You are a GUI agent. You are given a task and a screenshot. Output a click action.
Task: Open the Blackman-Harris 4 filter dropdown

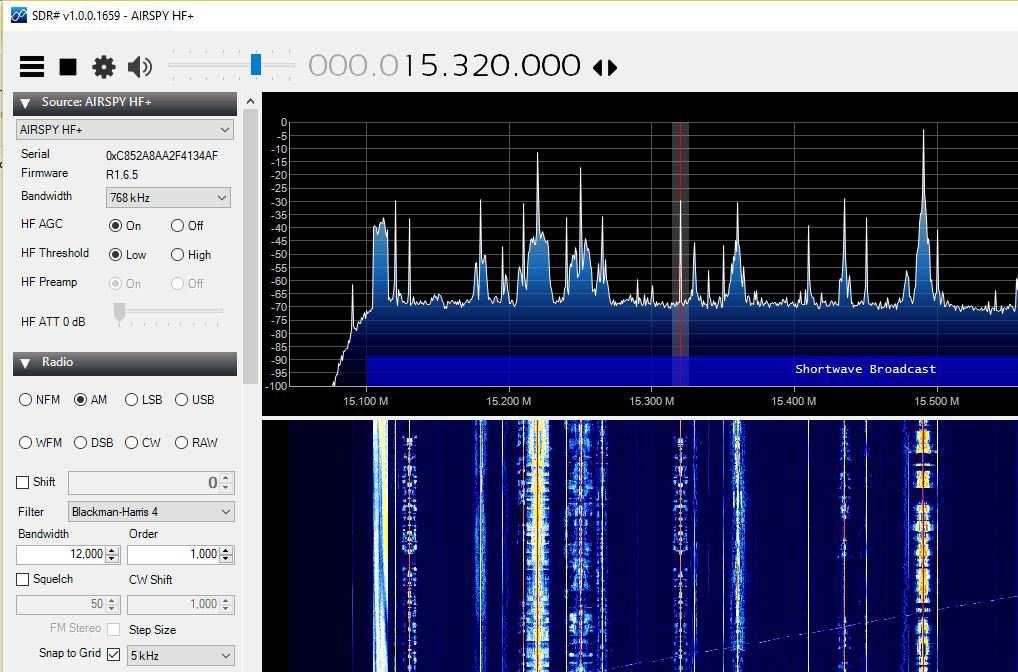[x=151, y=512]
